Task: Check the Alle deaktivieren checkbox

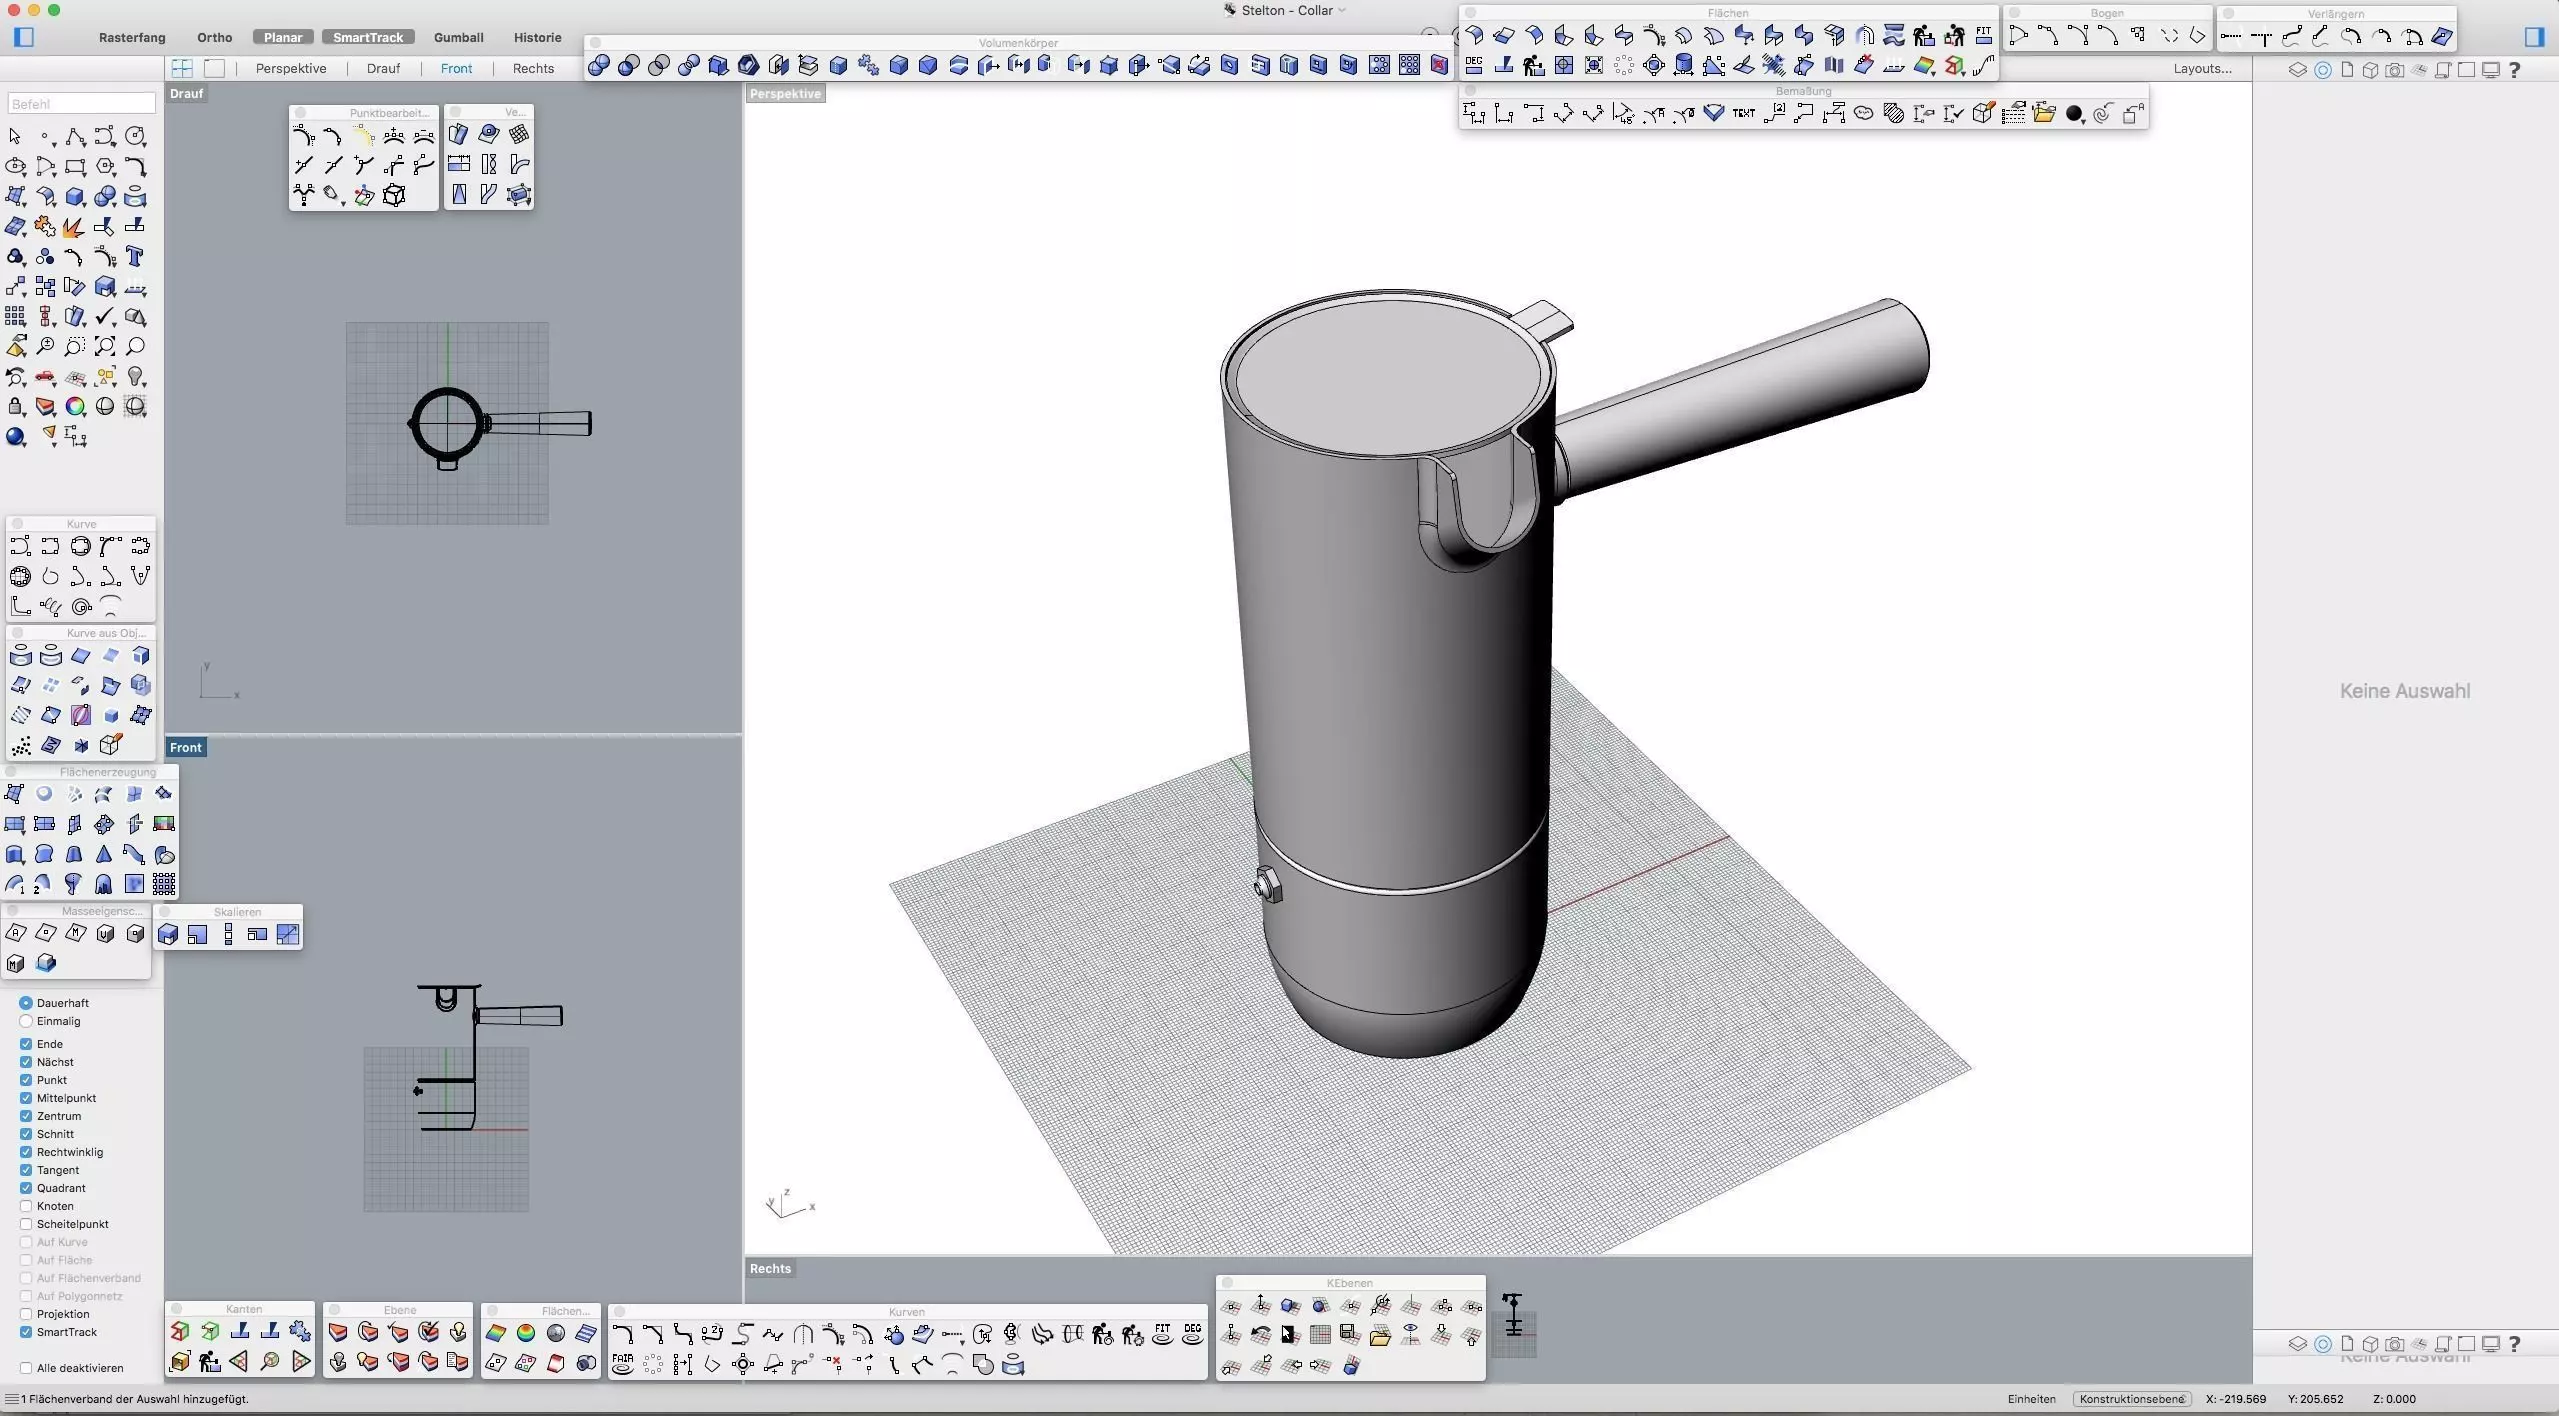Action: tap(26, 1368)
